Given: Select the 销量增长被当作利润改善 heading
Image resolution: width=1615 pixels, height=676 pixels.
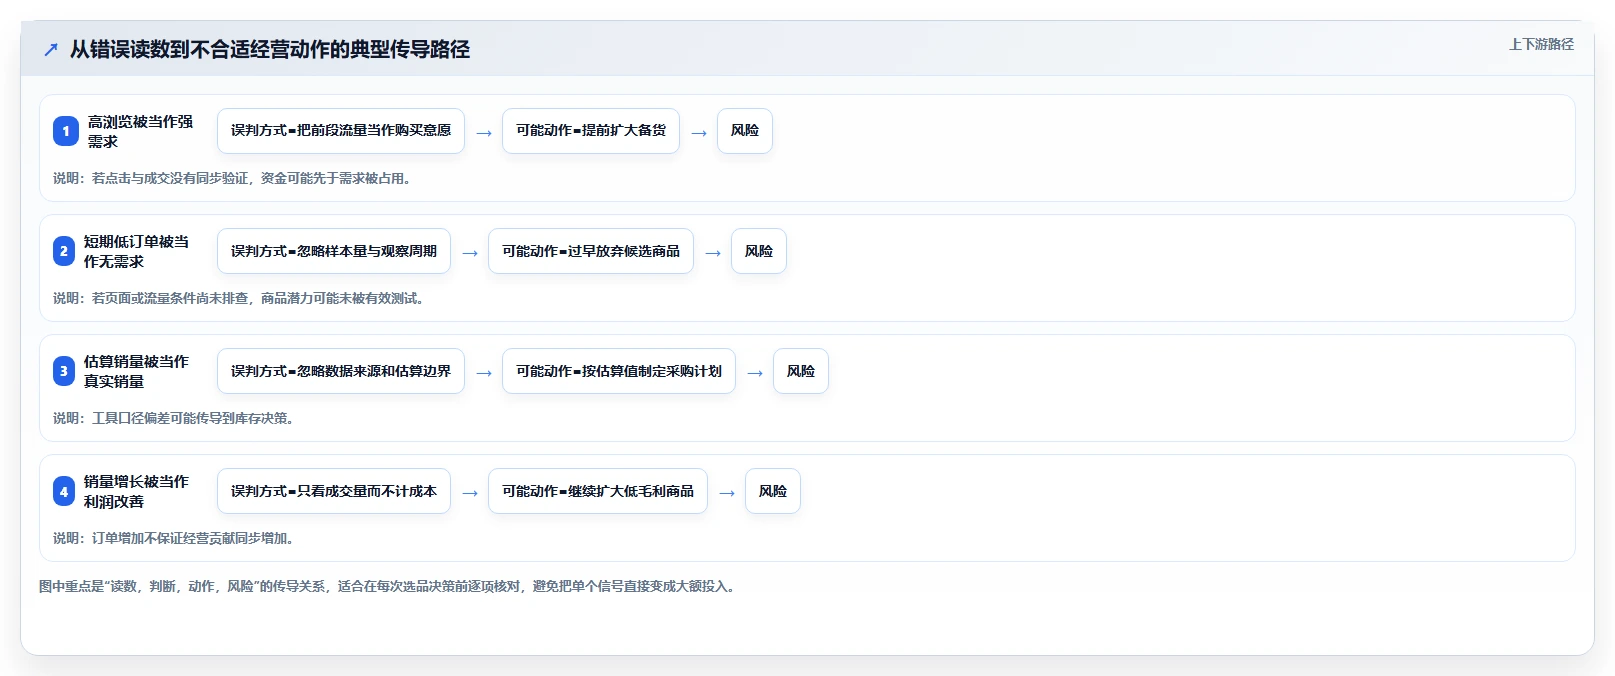Looking at the screenshot, I should 136,491.
